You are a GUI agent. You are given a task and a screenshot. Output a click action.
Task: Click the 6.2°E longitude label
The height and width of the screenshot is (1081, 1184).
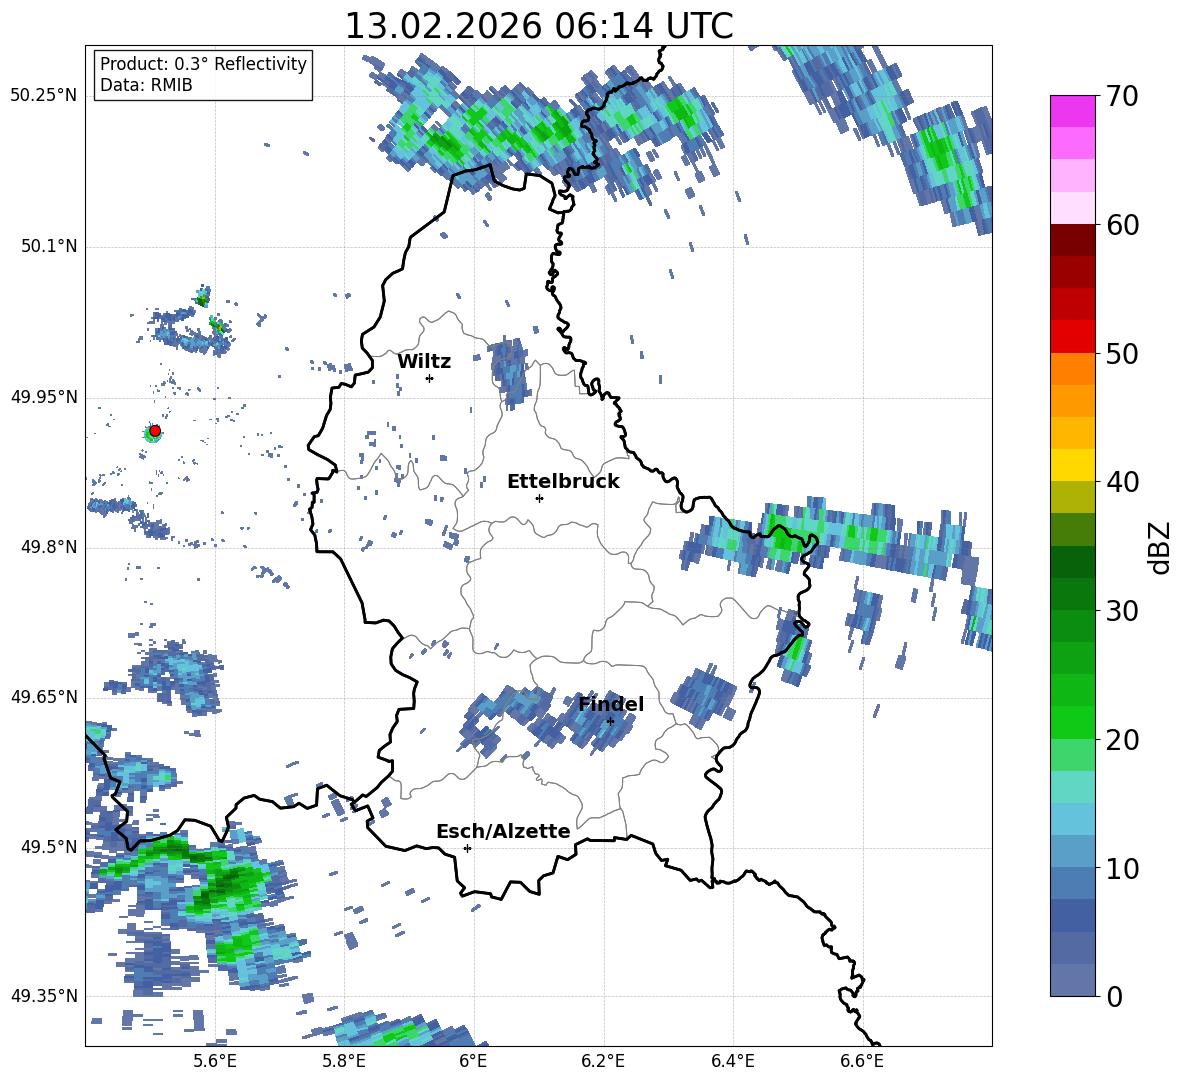(x=603, y=1062)
